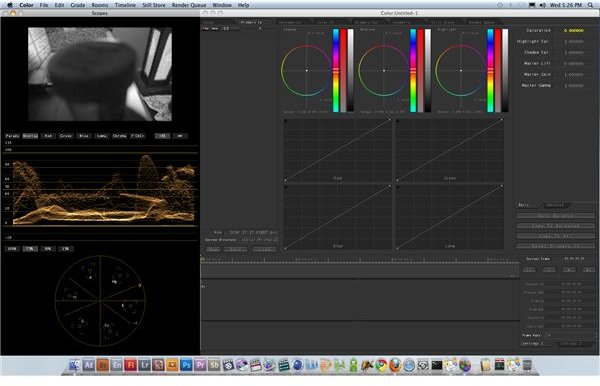Image resolution: width=600 pixels, height=386 pixels.
Task: Open the Grade menu
Action: click(78, 5)
